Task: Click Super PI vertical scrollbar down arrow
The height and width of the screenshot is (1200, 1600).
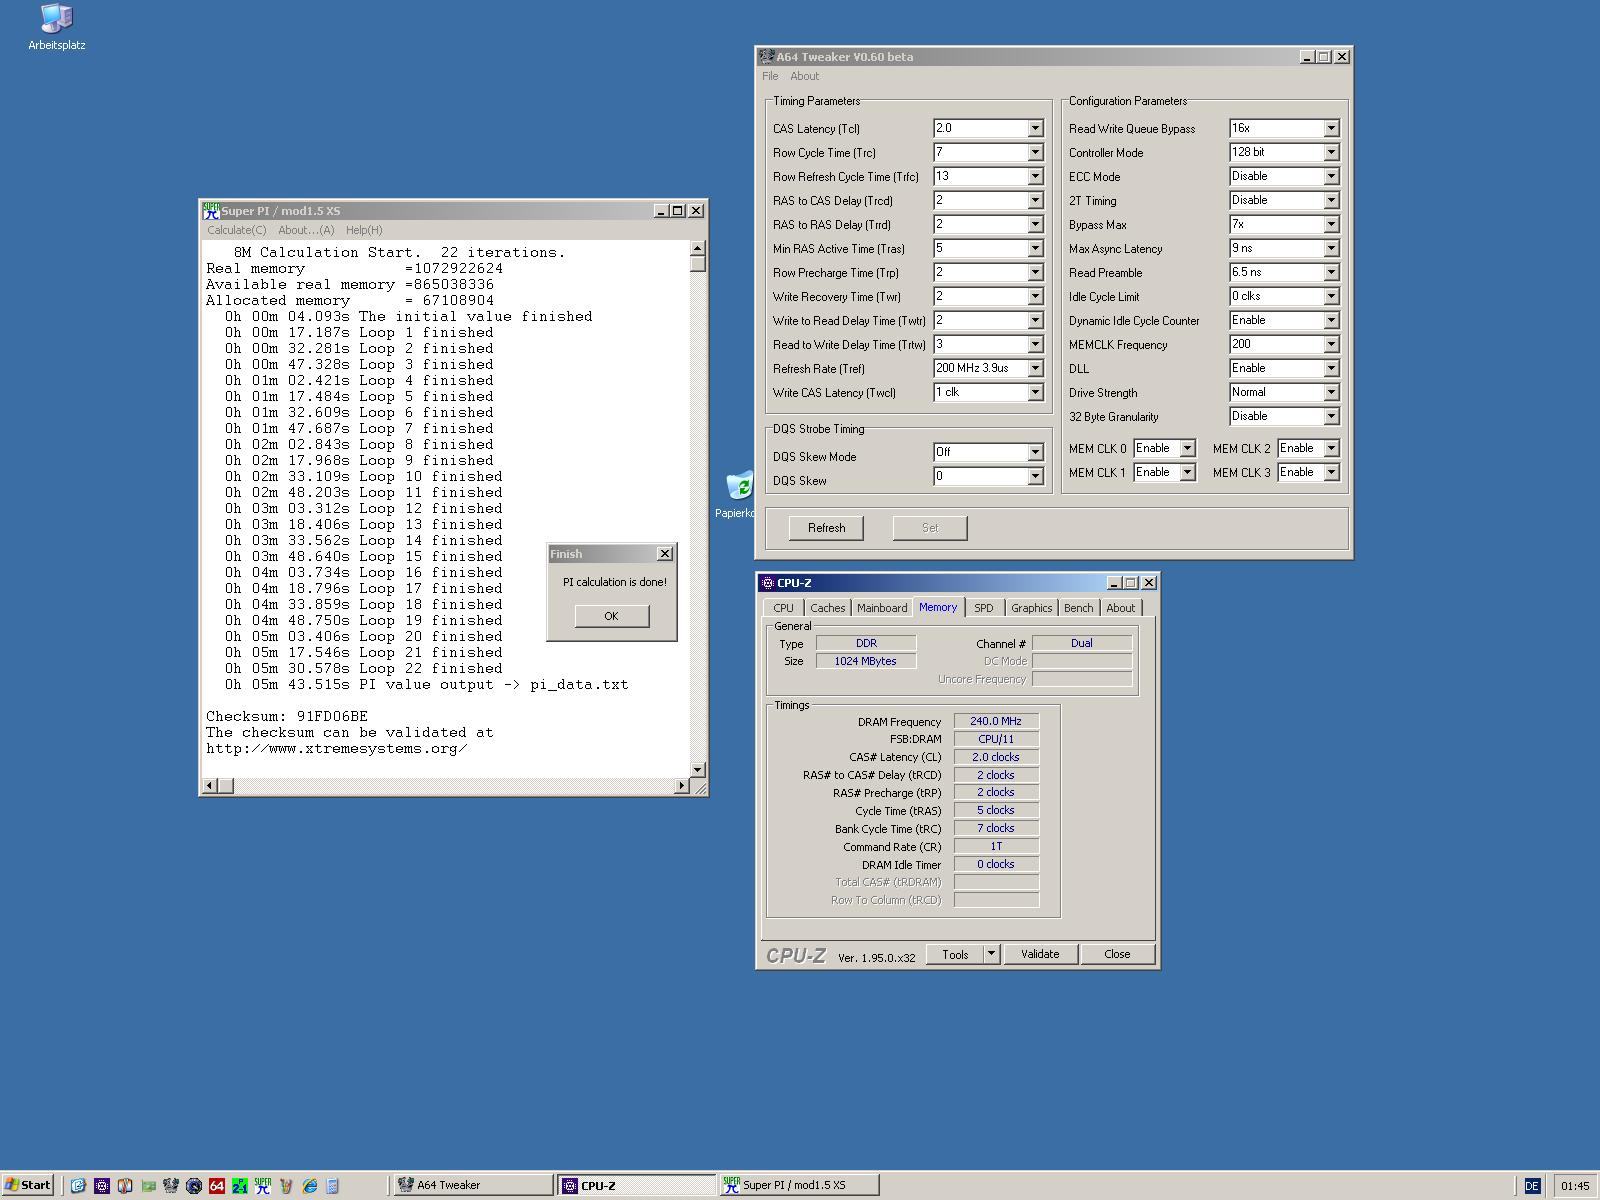Action: pyautogui.click(x=698, y=769)
